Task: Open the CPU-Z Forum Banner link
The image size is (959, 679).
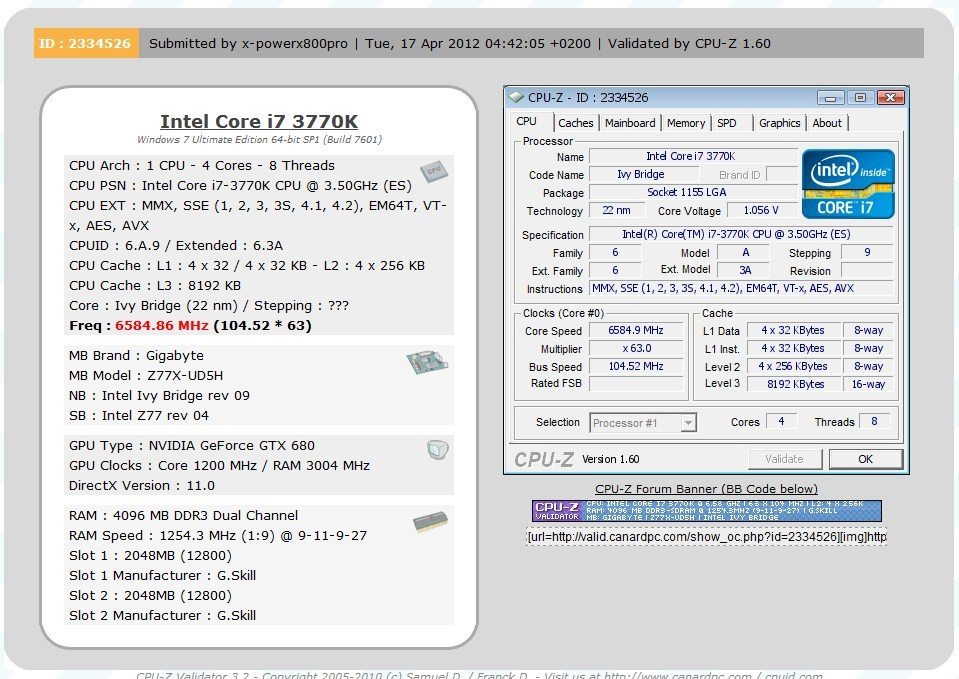Action: point(707,487)
